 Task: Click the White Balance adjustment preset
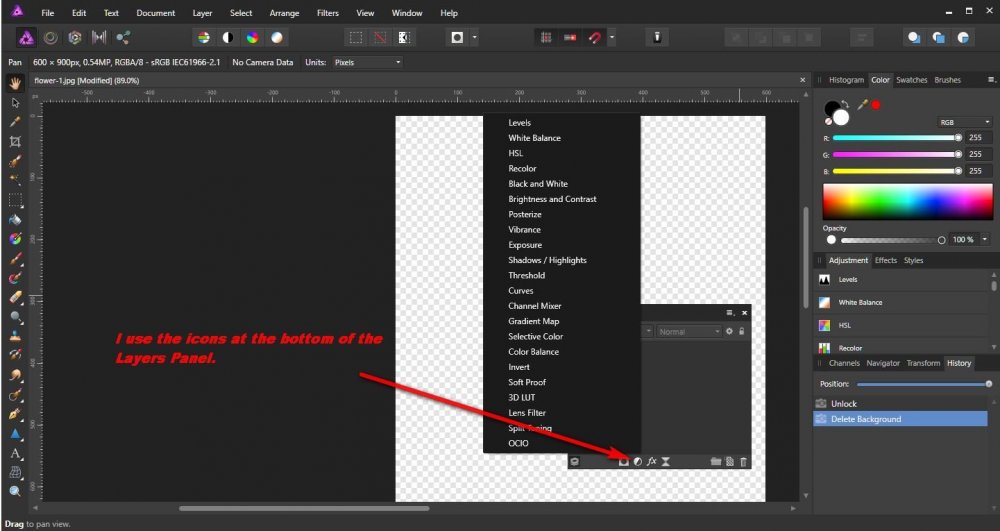pyautogui.click(x=860, y=302)
